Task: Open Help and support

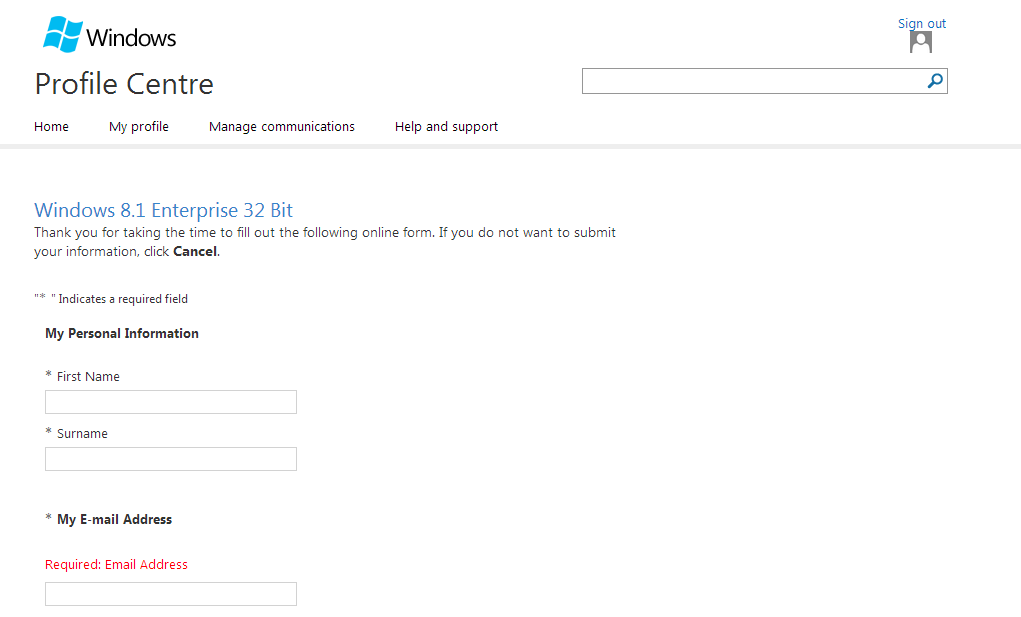Action: (446, 126)
